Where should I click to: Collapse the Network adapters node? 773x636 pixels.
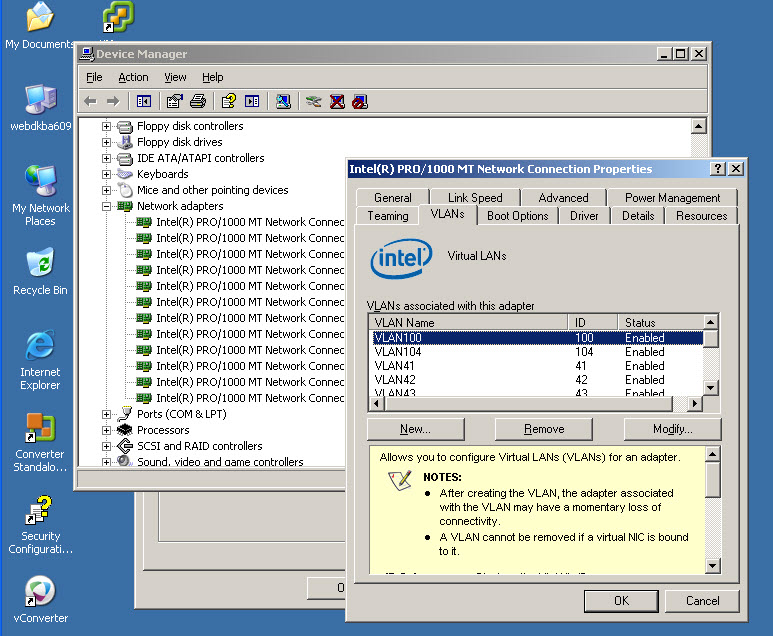point(106,207)
